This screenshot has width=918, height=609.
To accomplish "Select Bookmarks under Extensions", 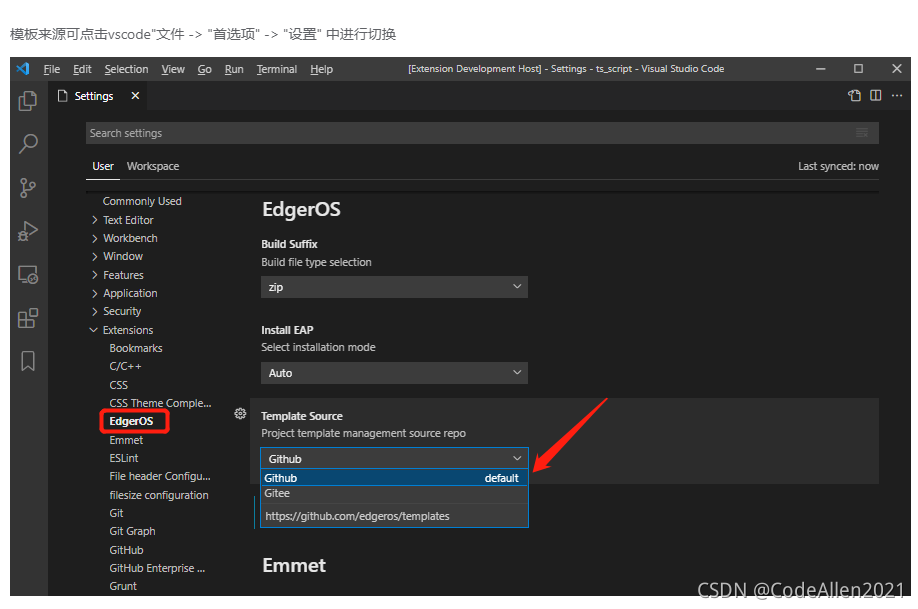I will pos(136,348).
